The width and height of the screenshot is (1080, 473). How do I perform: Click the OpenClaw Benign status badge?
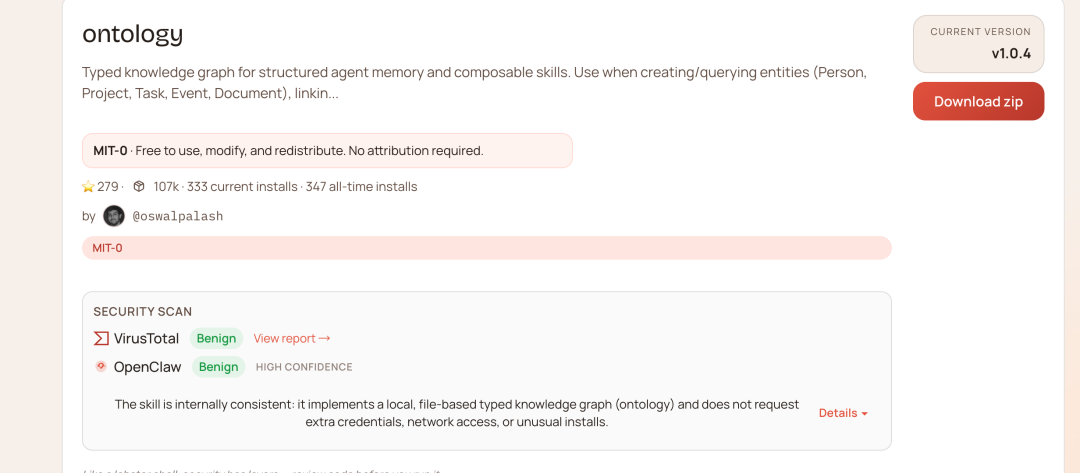coord(218,367)
